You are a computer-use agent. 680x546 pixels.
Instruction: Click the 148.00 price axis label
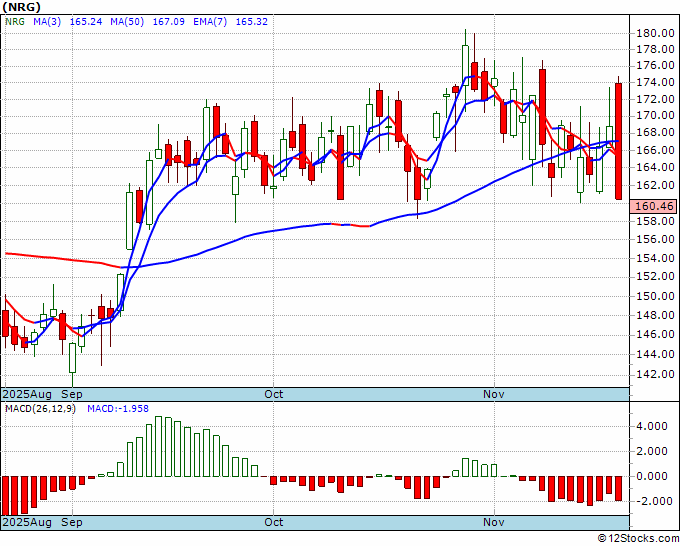coord(655,315)
